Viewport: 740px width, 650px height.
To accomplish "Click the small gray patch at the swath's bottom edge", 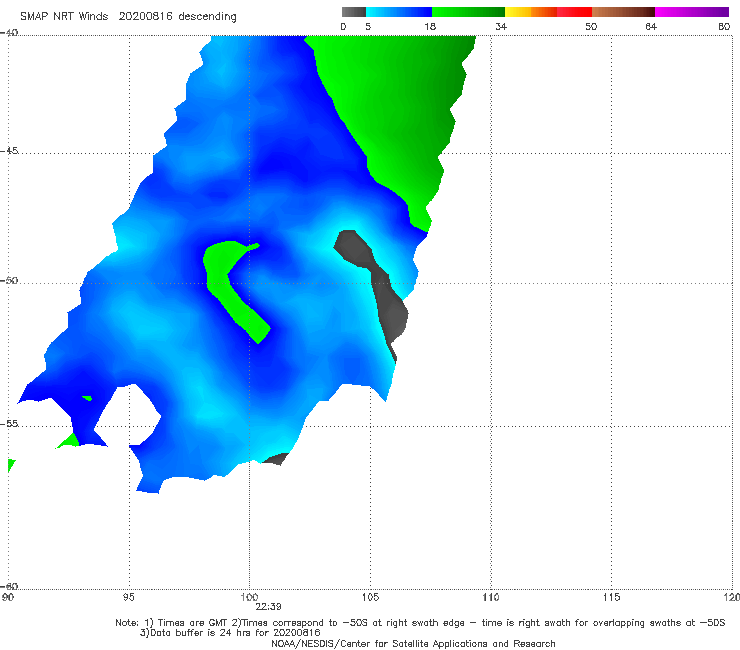I will pos(276,459).
